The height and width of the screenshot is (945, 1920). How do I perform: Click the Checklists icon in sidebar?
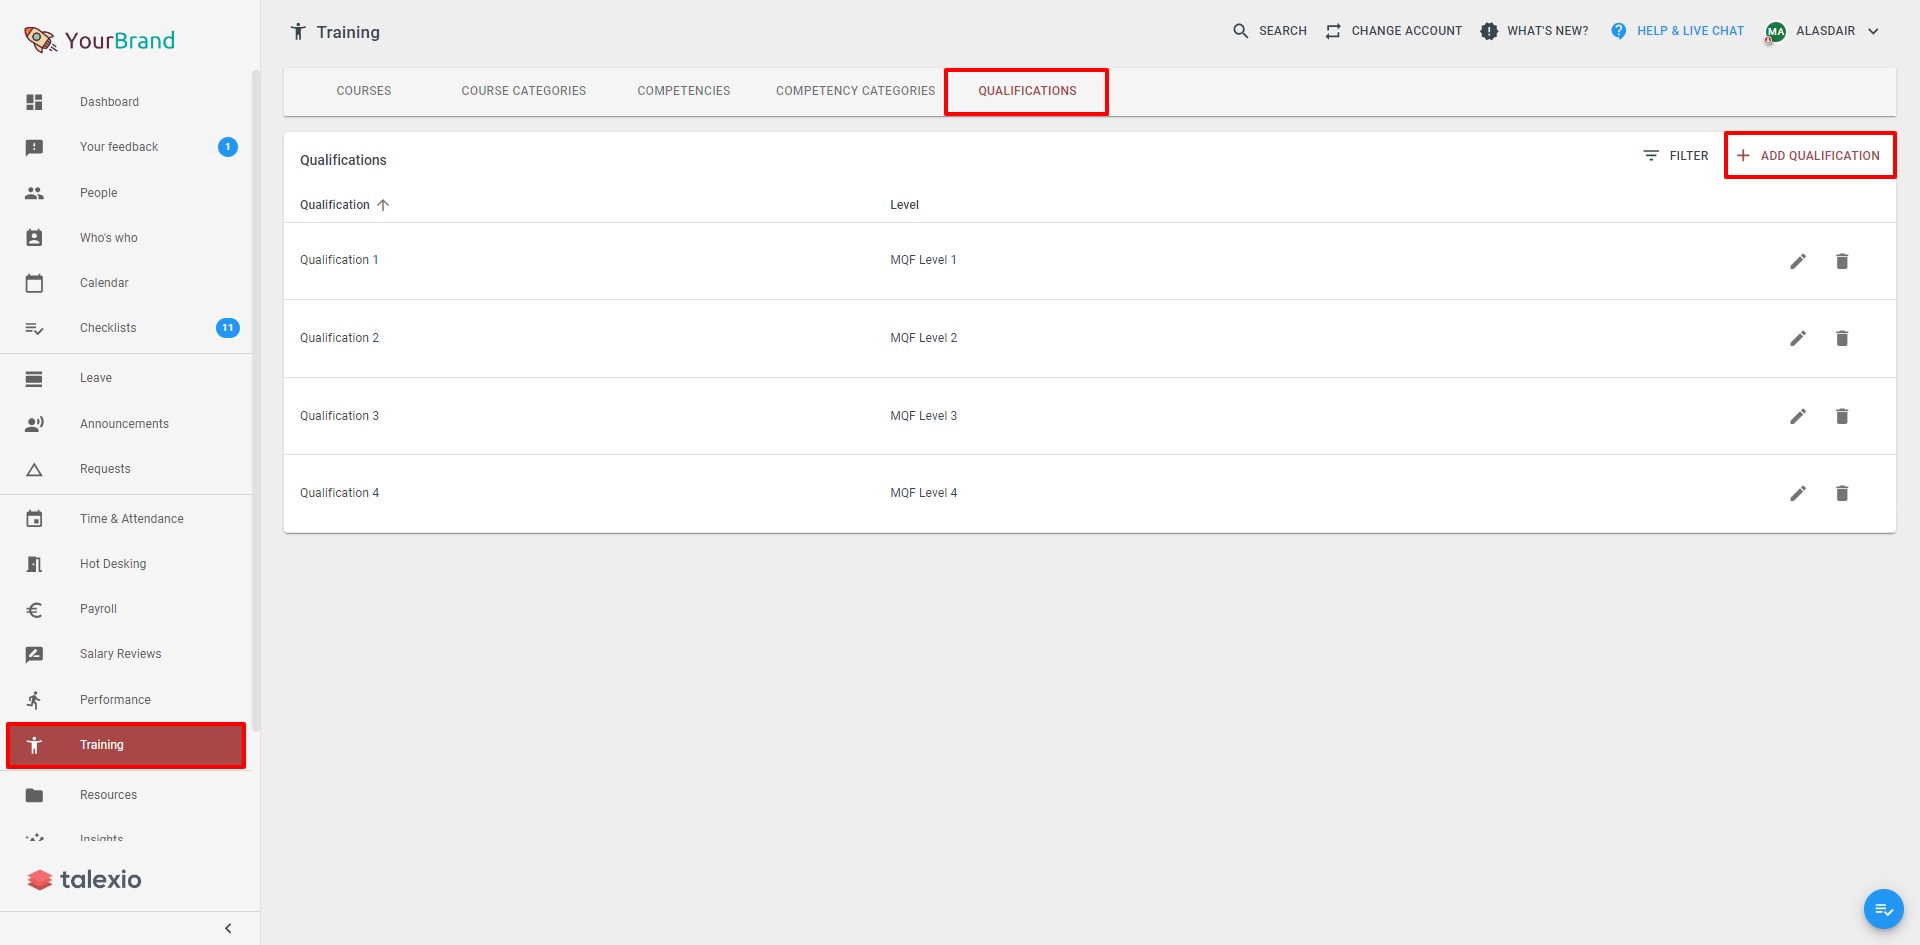pos(34,328)
